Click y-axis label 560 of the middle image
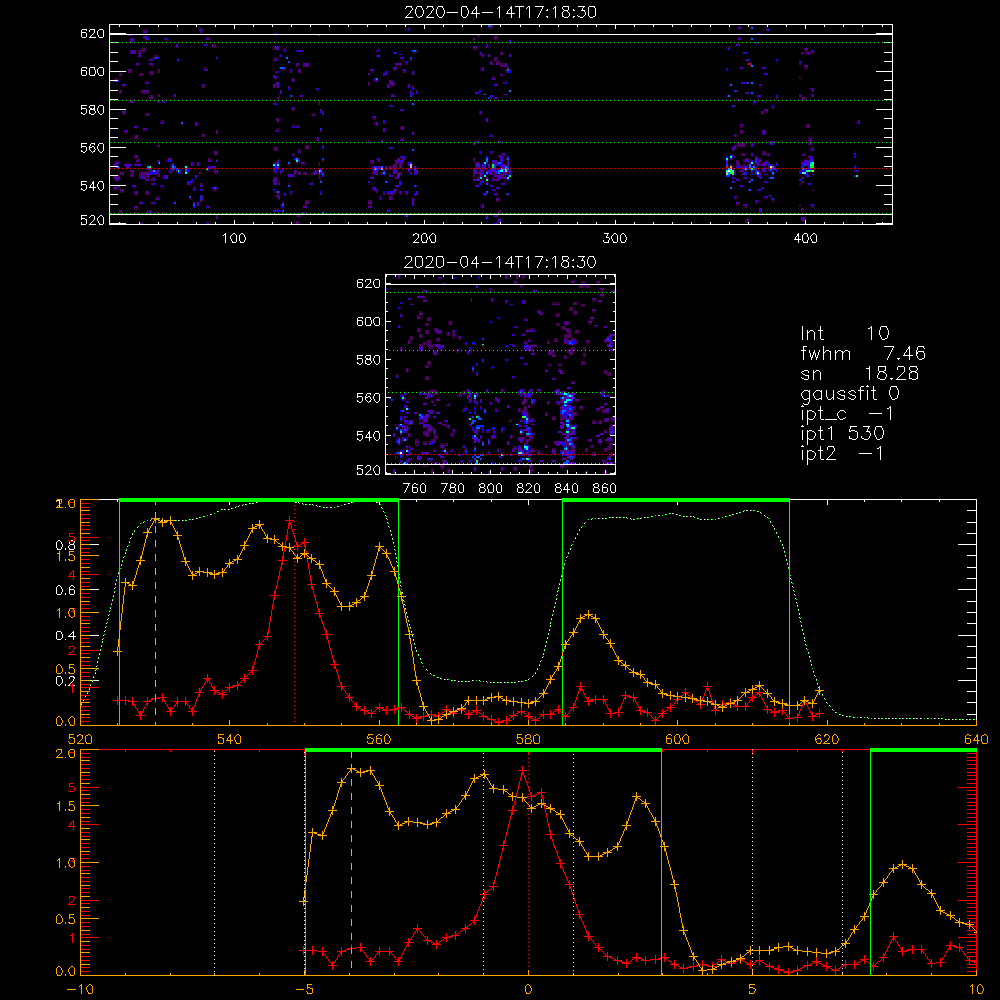The height and width of the screenshot is (1000, 1000). point(369,398)
